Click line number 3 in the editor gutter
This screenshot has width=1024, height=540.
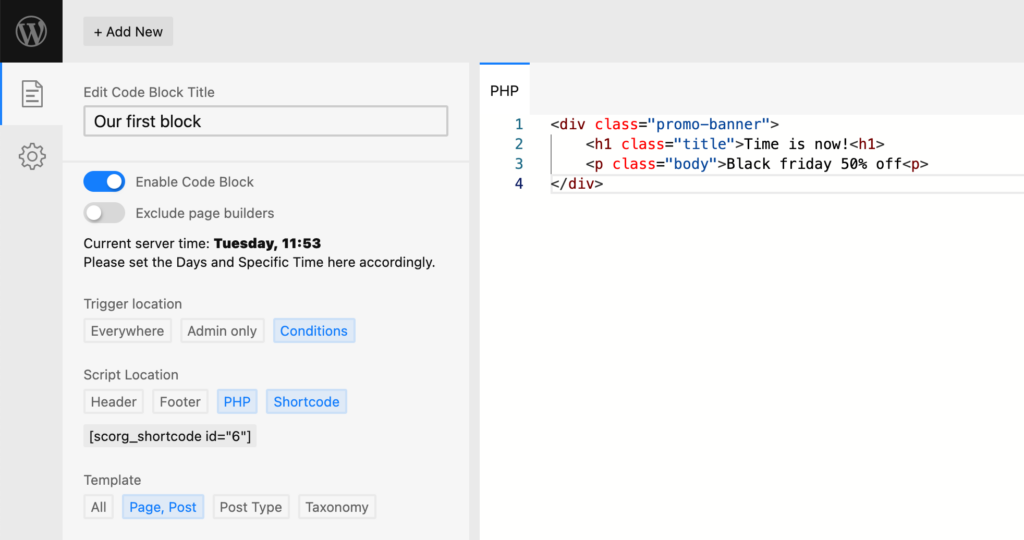coord(519,164)
